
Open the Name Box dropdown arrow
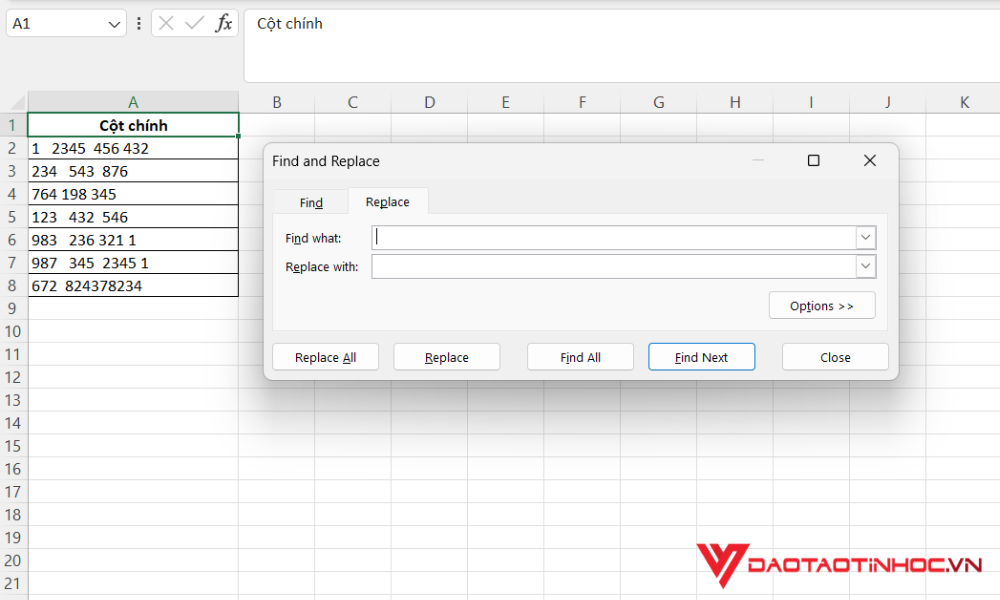pos(114,22)
